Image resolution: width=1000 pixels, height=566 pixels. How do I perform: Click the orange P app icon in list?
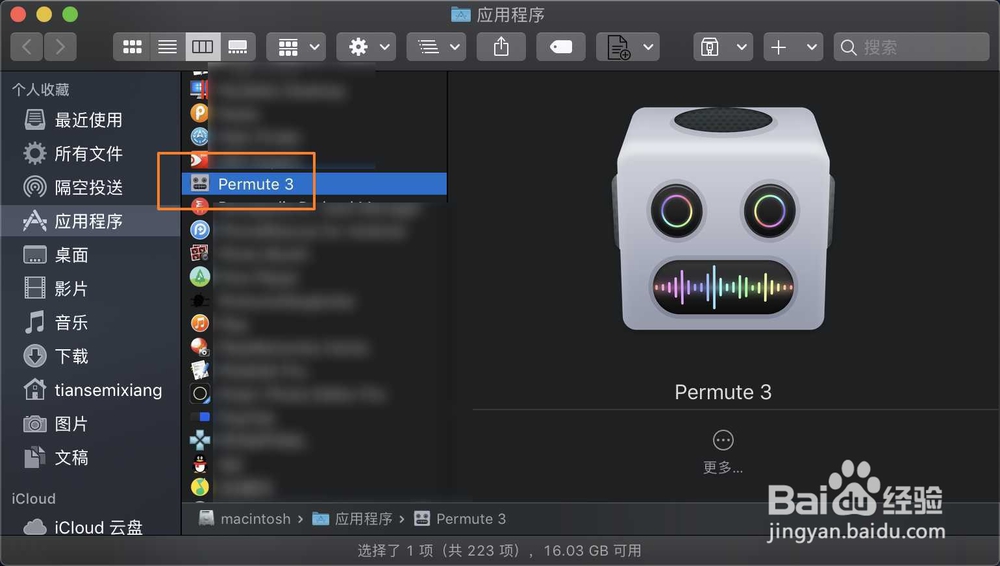pyautogui.click(x=200, y=113)
